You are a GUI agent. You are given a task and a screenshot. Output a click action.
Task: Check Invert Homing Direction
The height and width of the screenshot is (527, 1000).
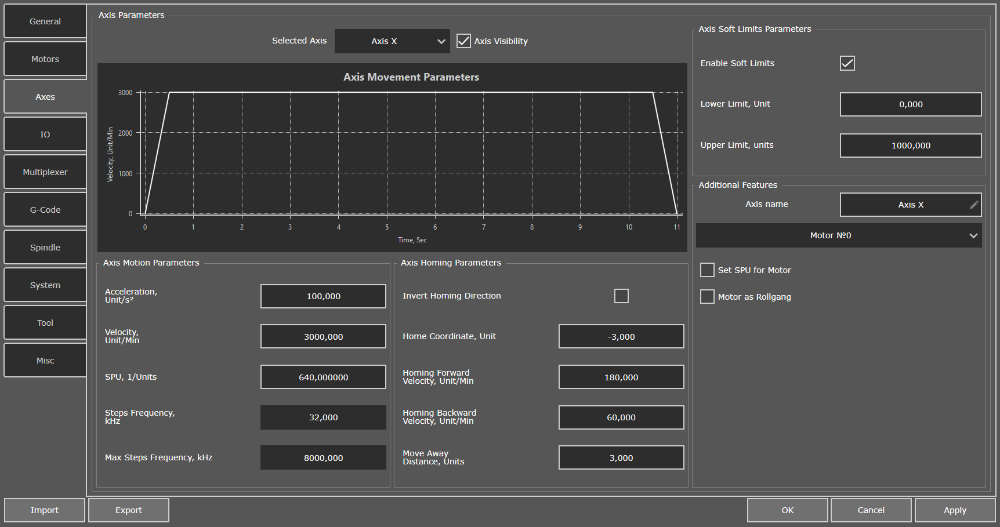click(x=621, y=296)
